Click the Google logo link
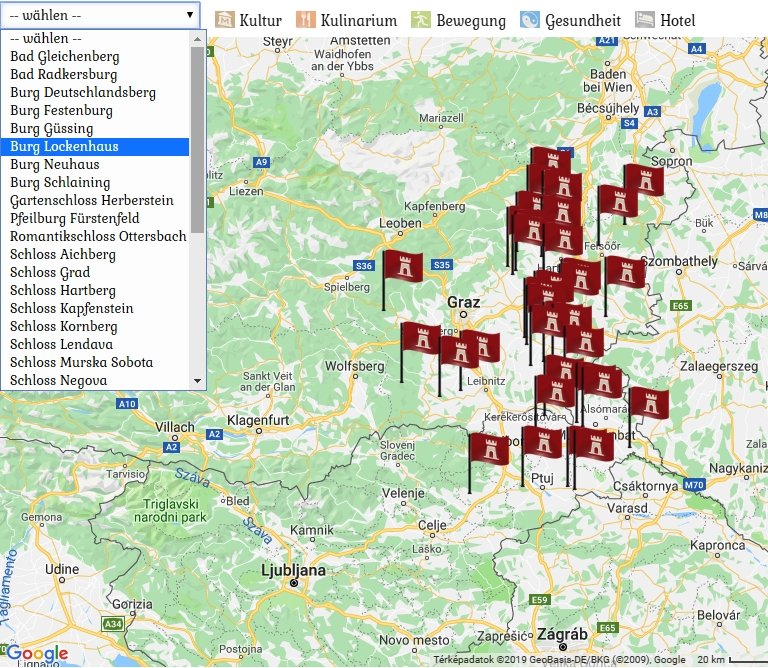 (x=37, y=654)
